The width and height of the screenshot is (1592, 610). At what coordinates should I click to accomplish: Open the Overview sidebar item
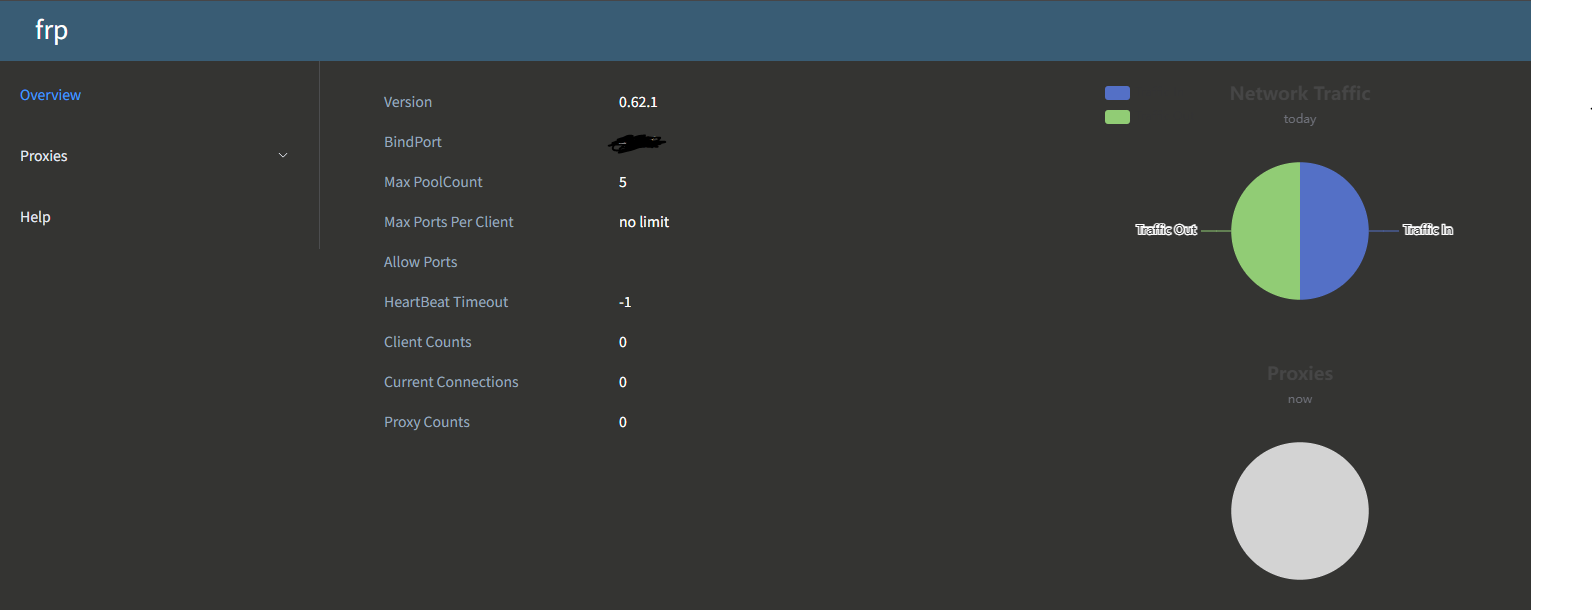(50, 95)
